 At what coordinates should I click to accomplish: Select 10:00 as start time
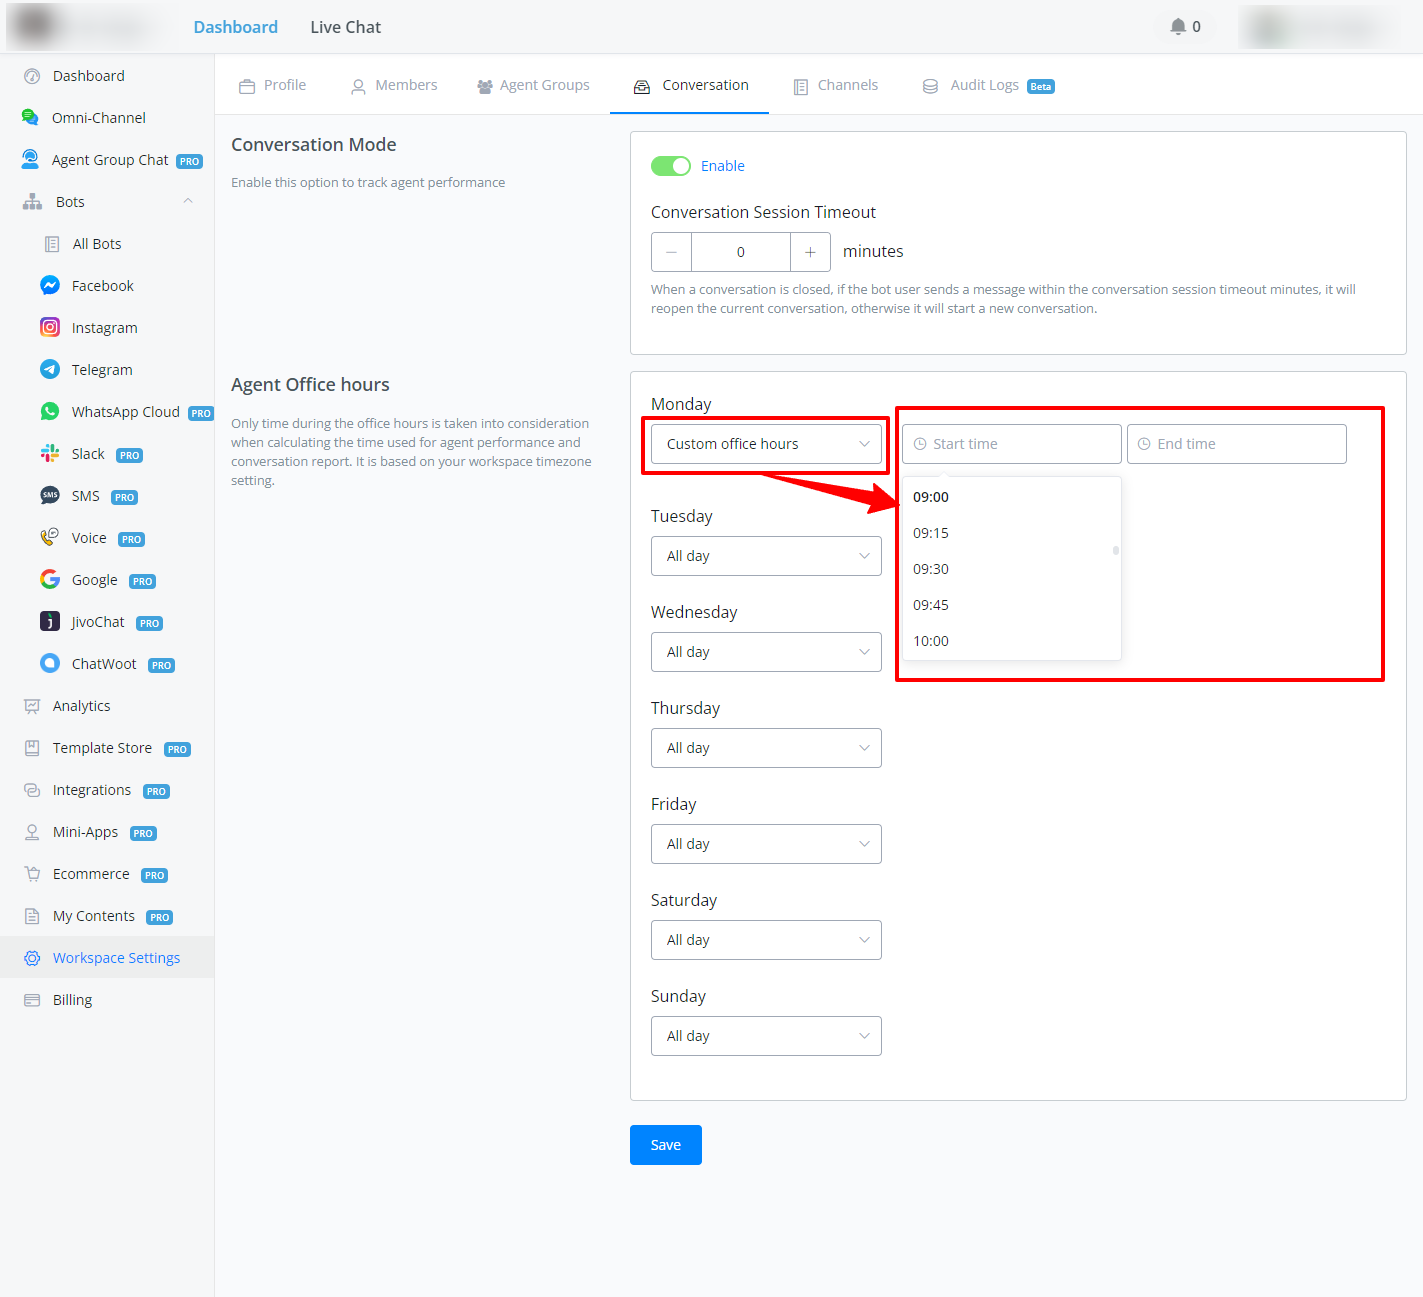click(x=1011, y=641)
